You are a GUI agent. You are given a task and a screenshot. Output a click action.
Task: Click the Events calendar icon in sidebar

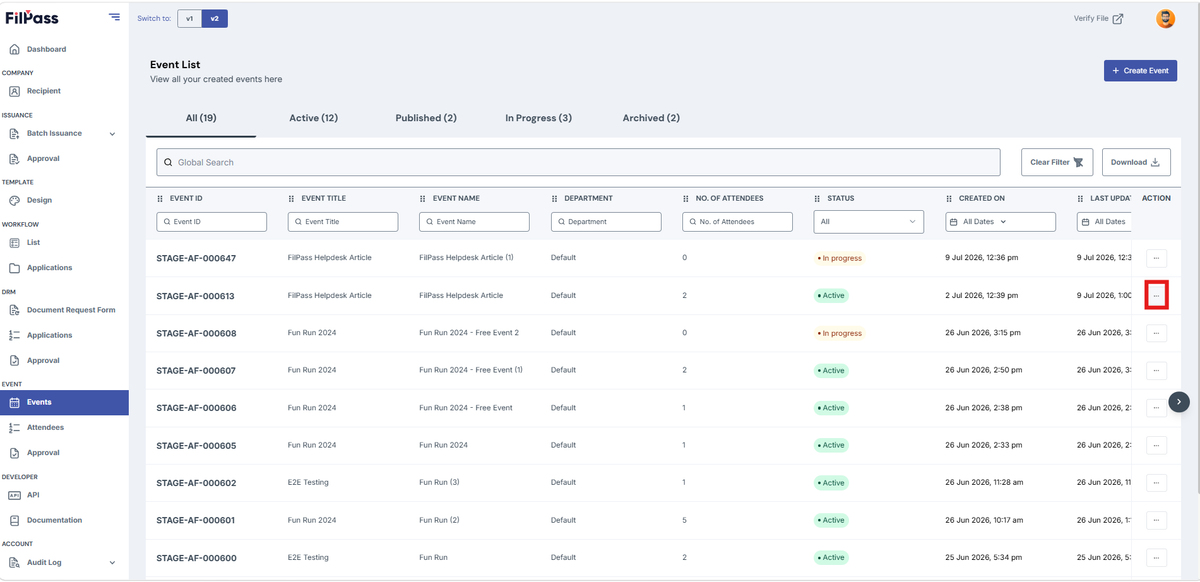14,402
